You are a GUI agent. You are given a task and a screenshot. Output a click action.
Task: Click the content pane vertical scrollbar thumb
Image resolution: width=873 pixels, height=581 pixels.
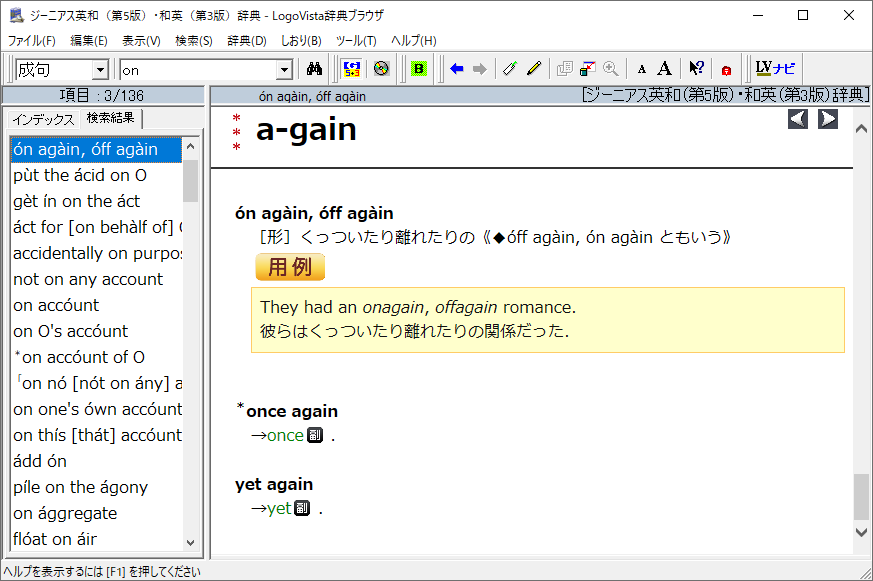pos(861,497)
